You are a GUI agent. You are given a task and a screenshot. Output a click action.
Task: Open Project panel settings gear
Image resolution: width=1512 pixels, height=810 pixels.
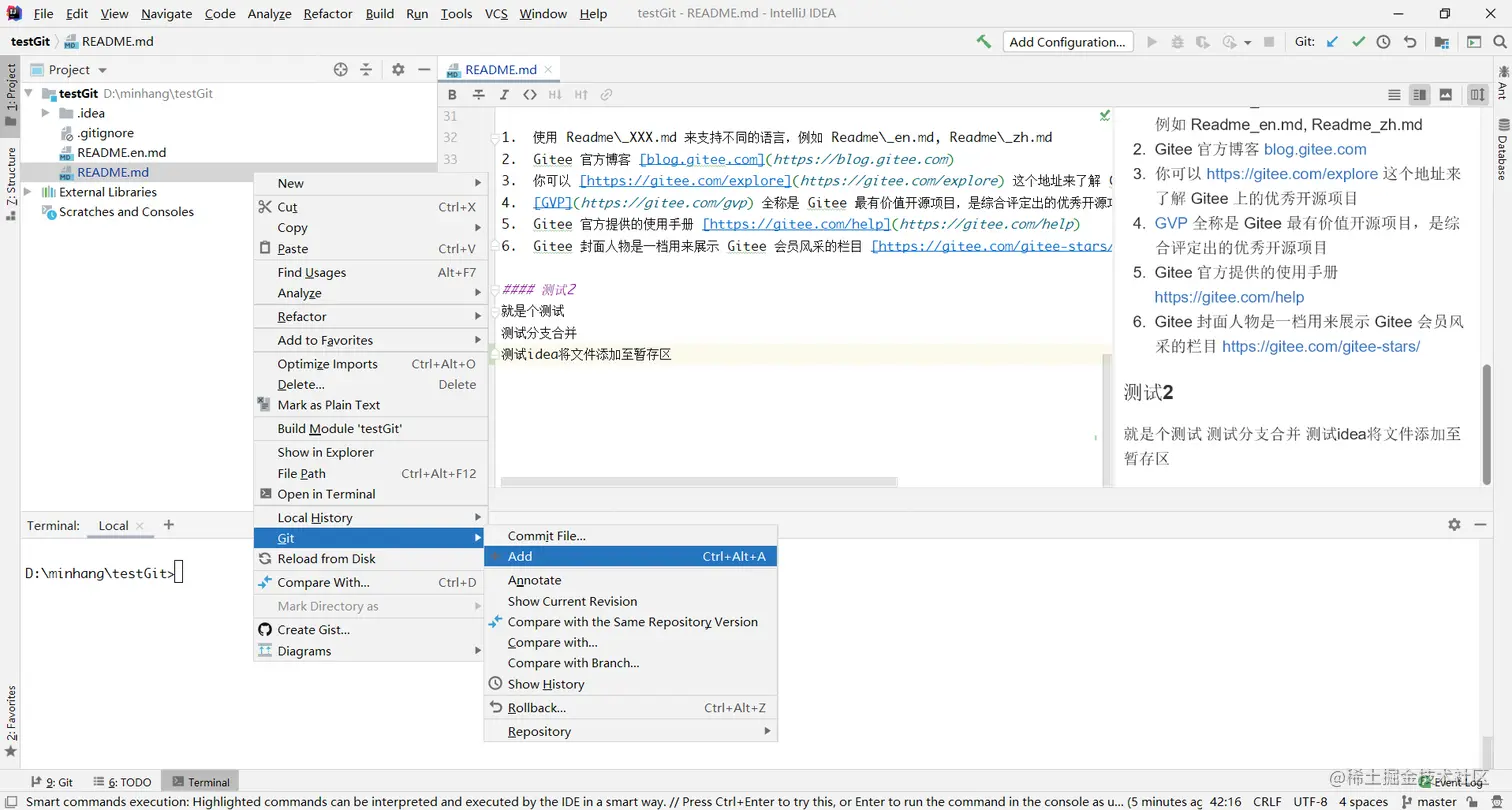(x=398, y=69)
